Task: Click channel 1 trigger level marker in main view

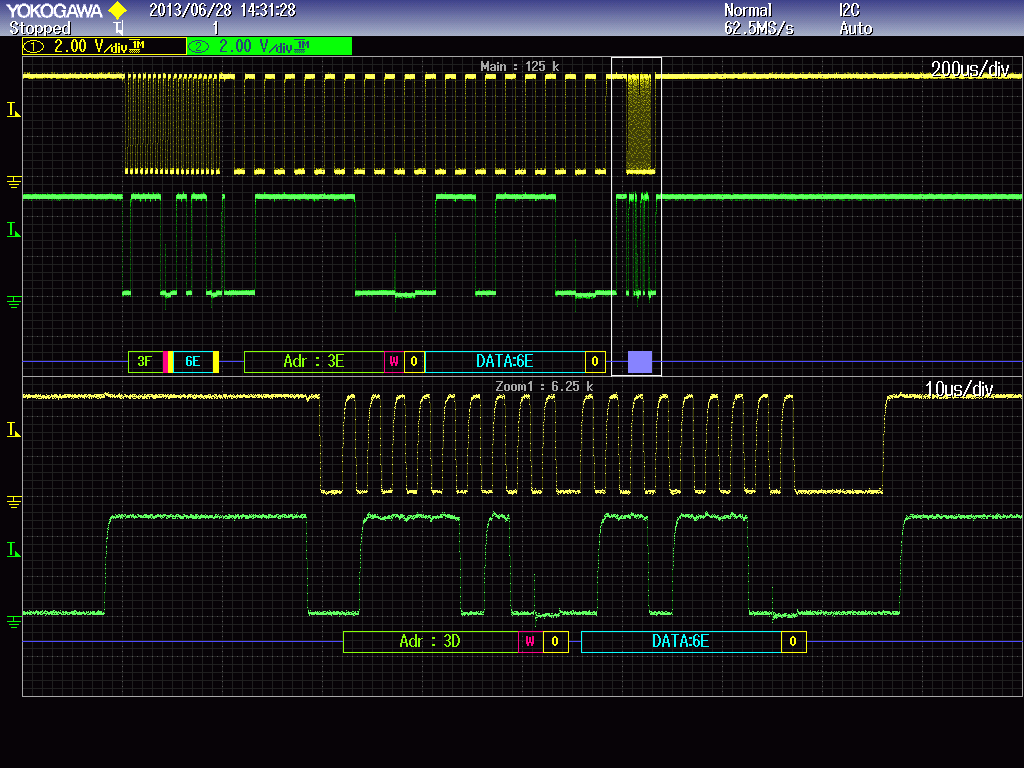Action: coord(14,110)
